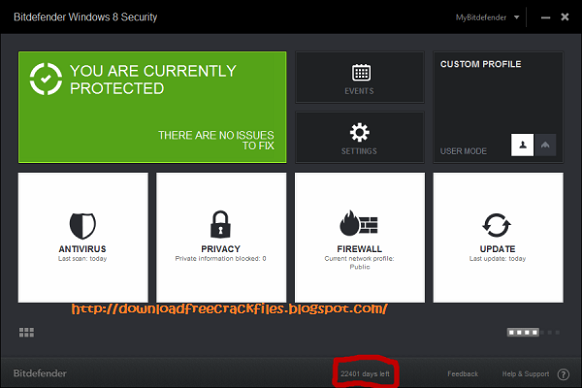This screenshot has width=582, height=388.
Task: Click 'Current network profile: Public' text
Action: coord(359,263)
